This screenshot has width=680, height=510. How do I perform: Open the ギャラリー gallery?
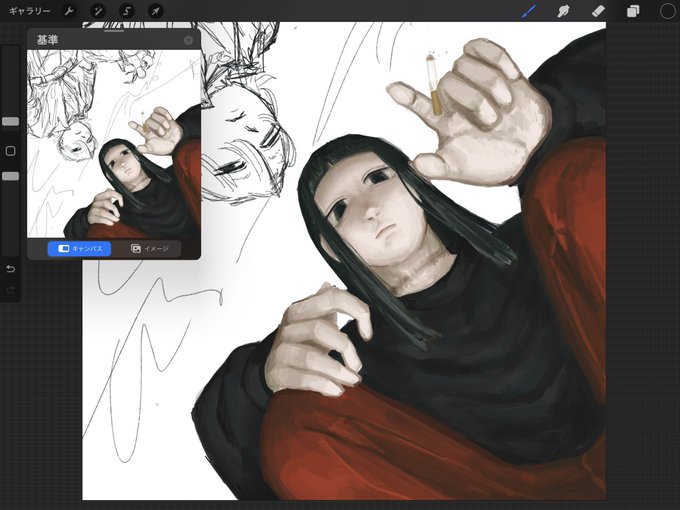[29, 11]
